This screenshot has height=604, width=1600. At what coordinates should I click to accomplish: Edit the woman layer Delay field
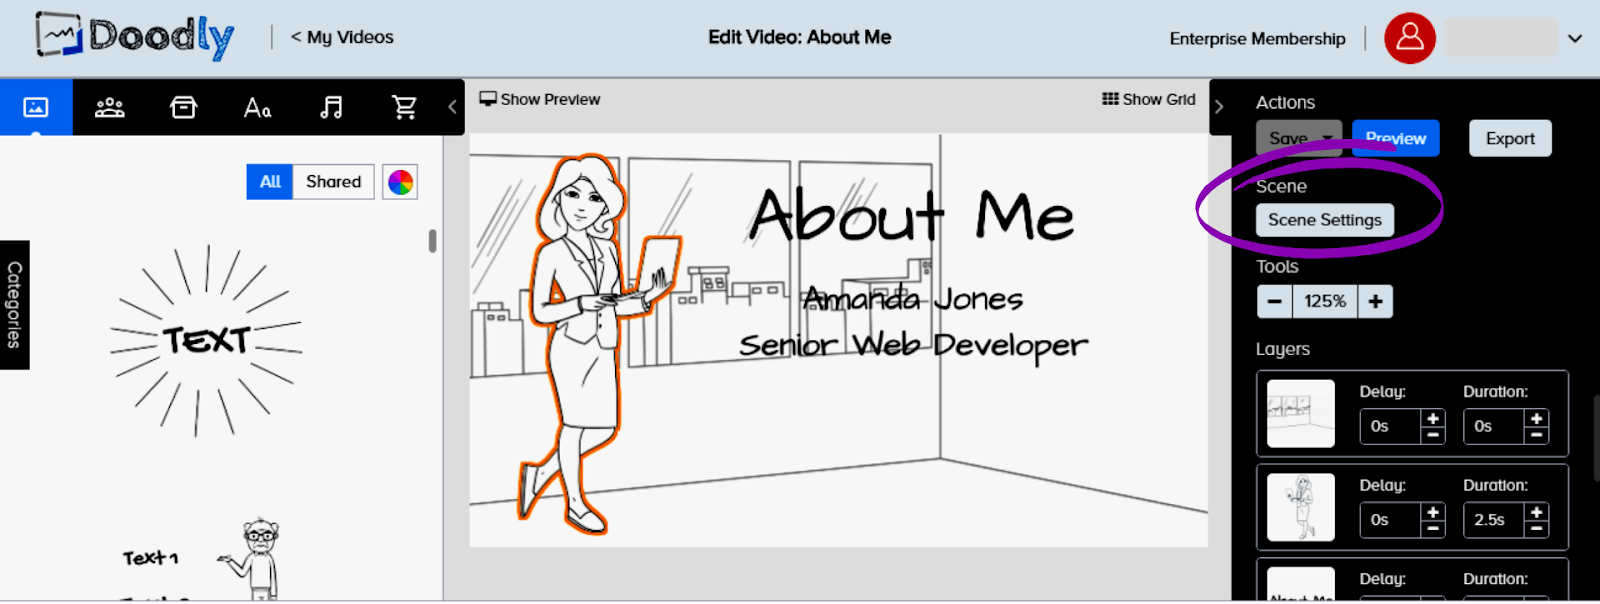pyautogui.click(x=1390, y=520)
